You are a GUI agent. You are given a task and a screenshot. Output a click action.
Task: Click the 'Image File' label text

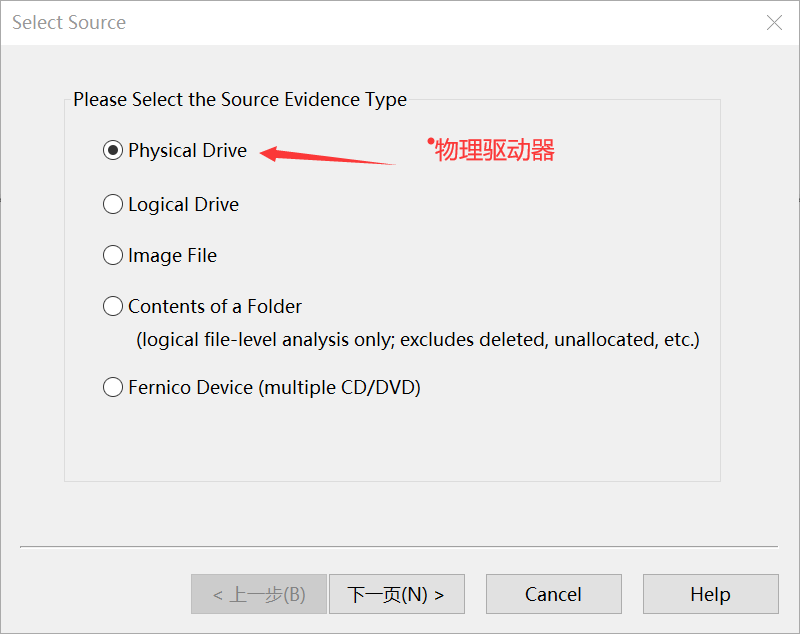172,255
